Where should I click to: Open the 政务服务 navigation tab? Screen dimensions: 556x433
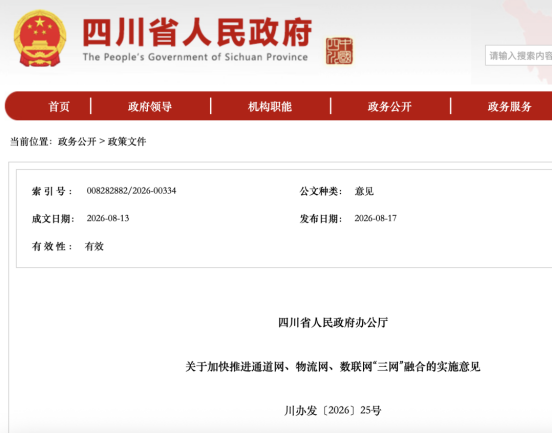click(x=510, y=106)
